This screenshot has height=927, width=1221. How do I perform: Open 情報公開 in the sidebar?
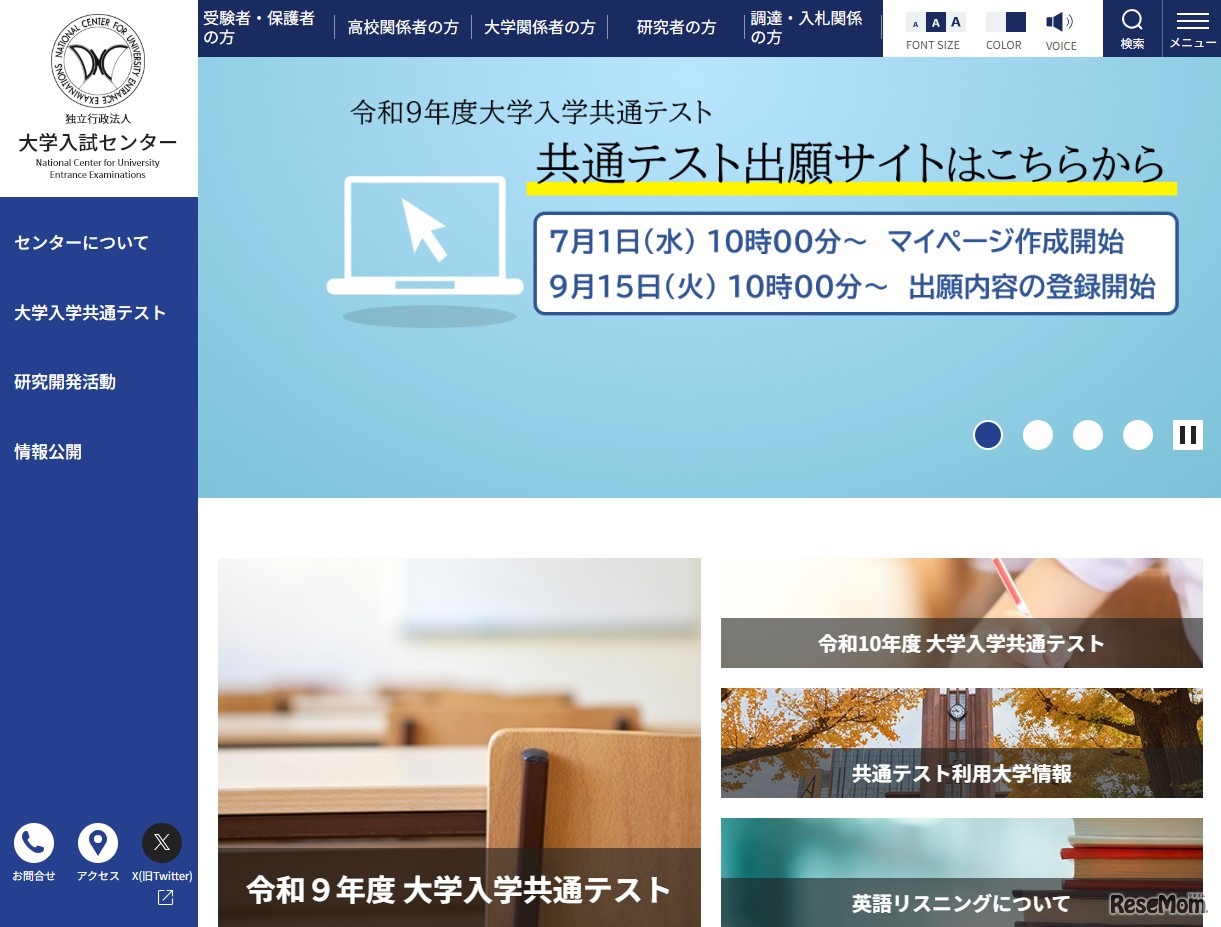[48, 452]
